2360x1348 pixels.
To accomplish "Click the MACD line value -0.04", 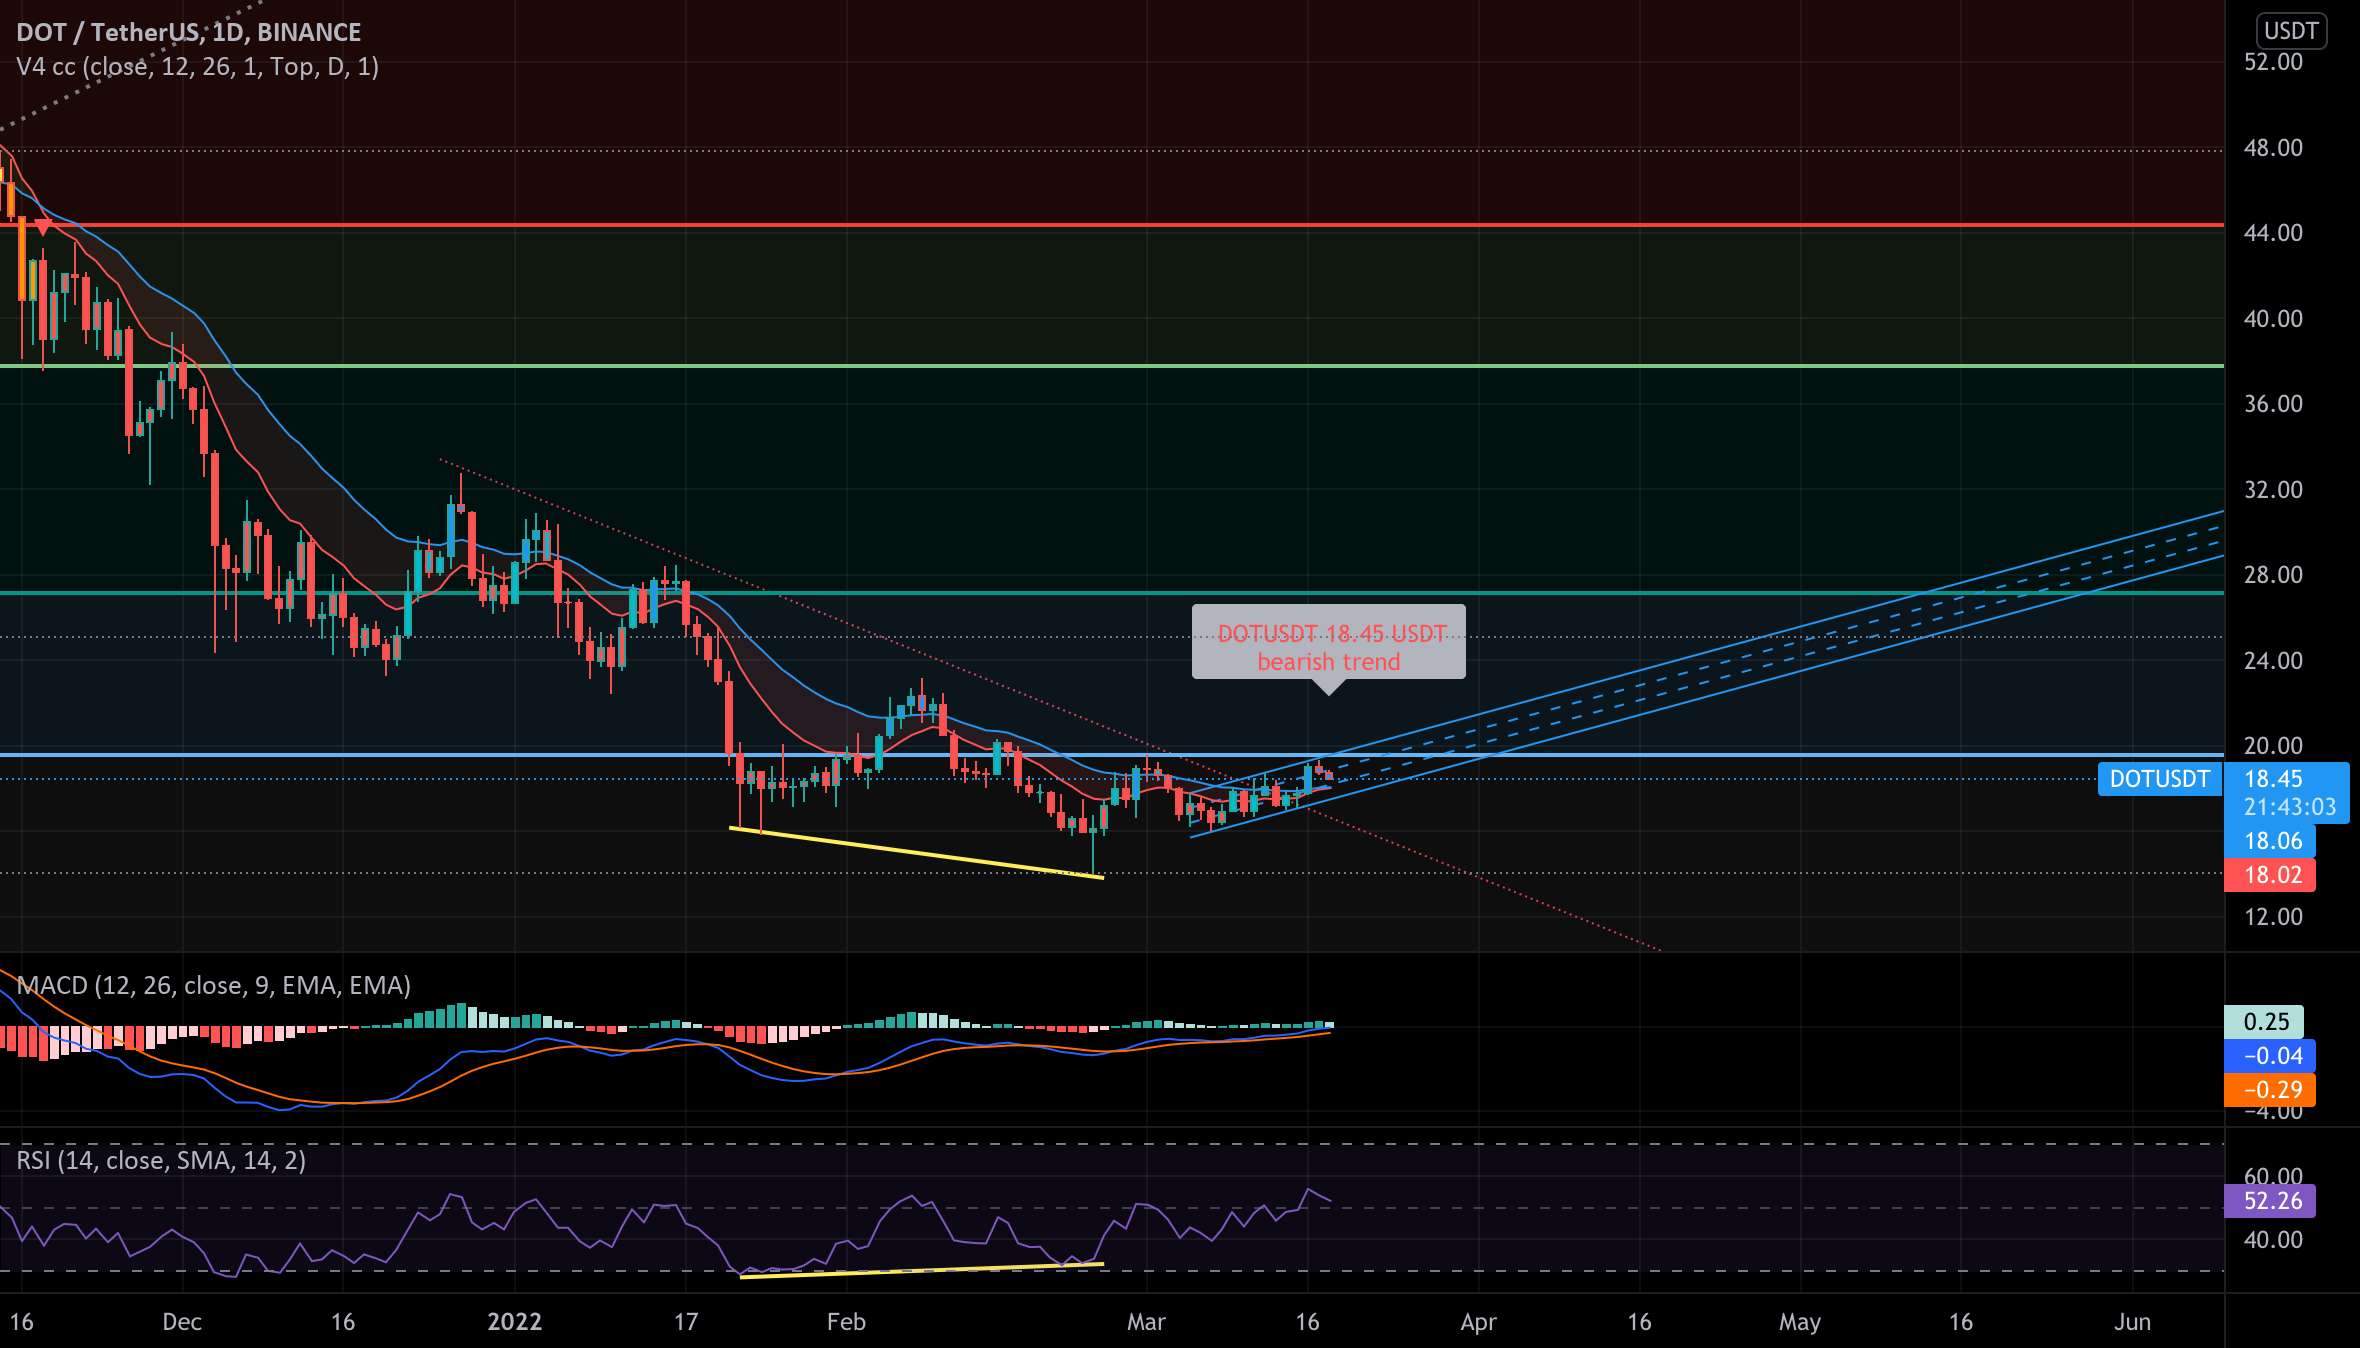I will [2270, 1056].
